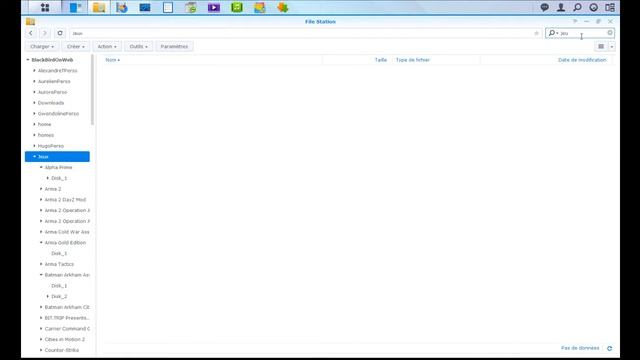
Task: Open the Créer dropdown menu
Action: 76,47
